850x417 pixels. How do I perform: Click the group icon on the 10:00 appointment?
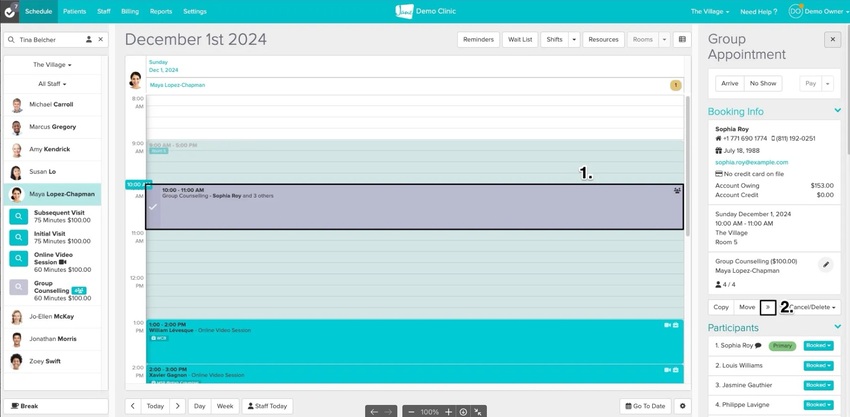tap(677, 190)
